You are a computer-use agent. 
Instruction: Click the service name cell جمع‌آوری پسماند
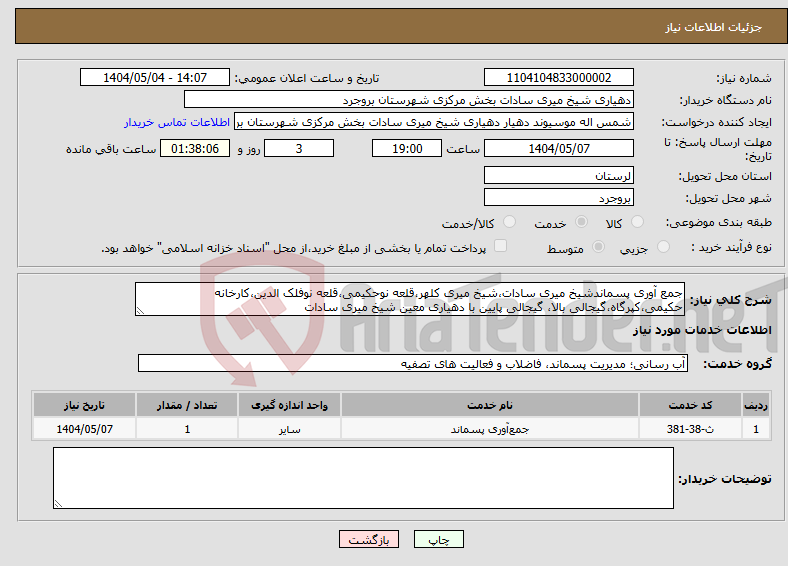click(x=490, y=429)
